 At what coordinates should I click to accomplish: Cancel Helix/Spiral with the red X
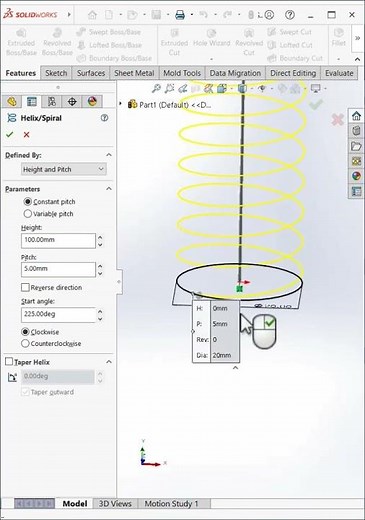click(27, 135)
